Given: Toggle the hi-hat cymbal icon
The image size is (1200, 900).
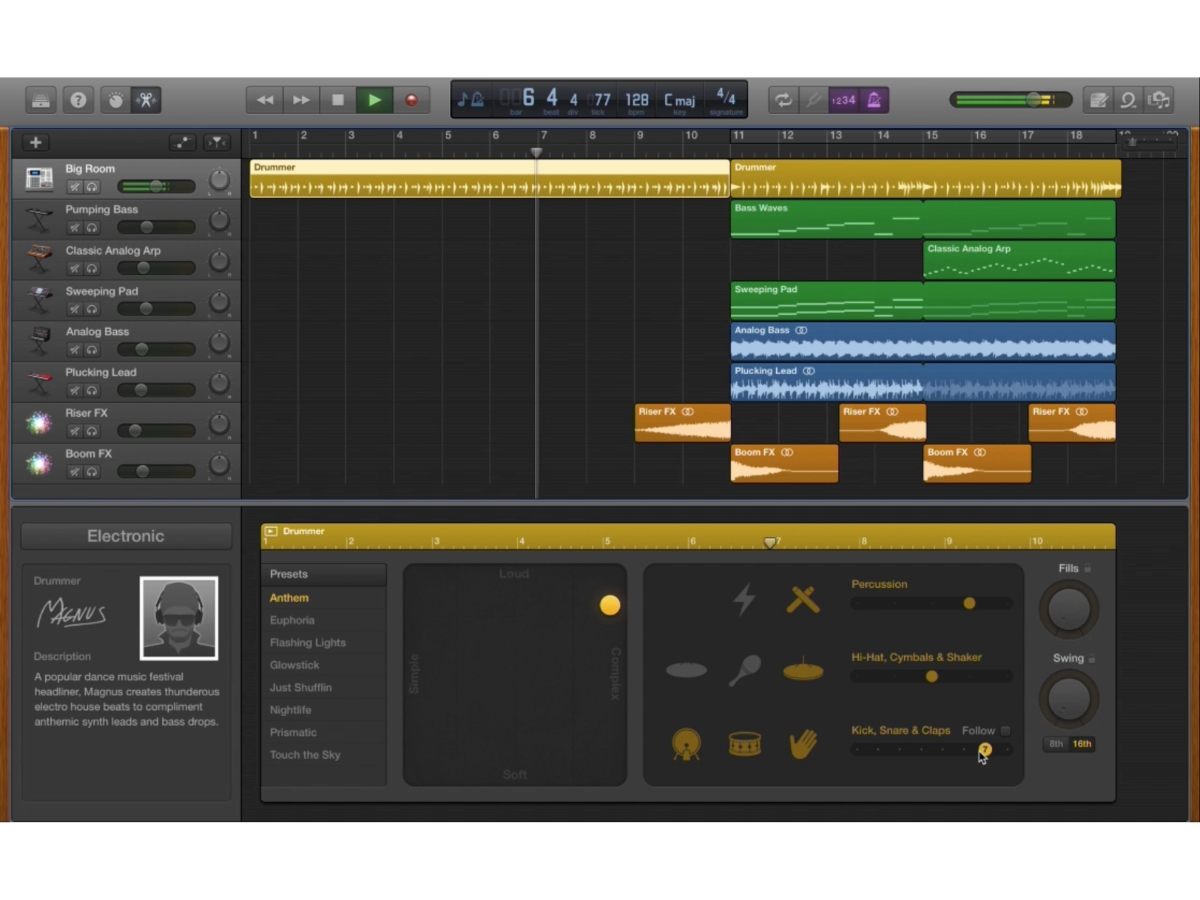Looking at the screenshot, I should [803, 669].
